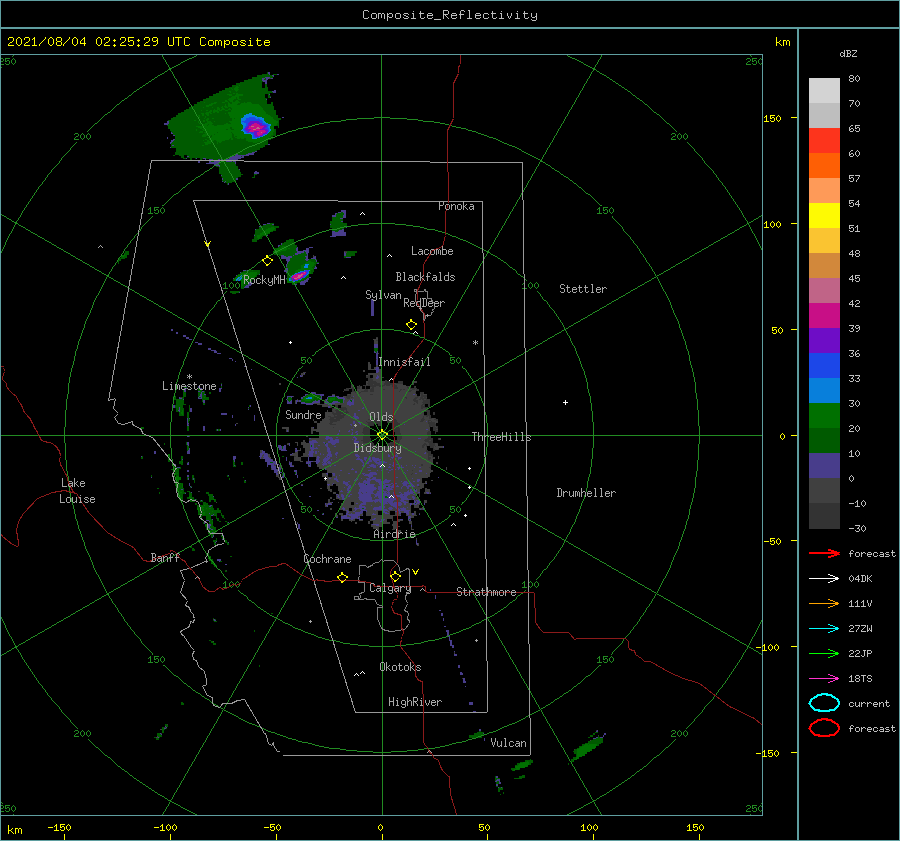Screen dimensions: 900x841
Task: Click the Vulcan label
Action: [508, 743]
